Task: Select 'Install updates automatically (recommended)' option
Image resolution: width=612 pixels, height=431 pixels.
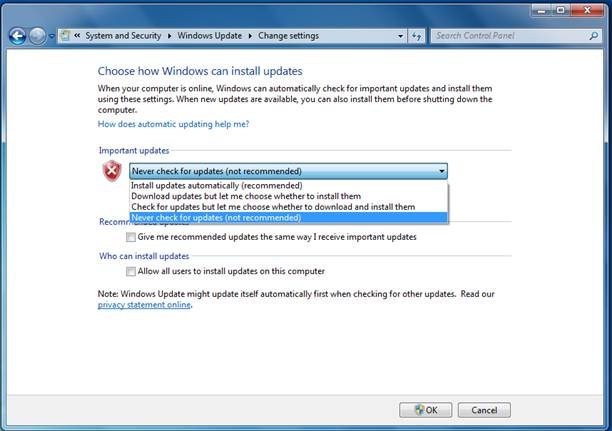Action: pyautogui.click(x=288, y=185)
